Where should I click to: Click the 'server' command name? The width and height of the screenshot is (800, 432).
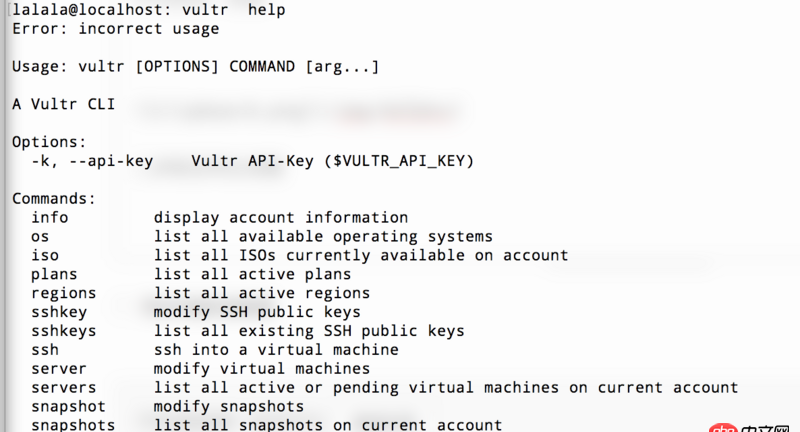(59, 369)
